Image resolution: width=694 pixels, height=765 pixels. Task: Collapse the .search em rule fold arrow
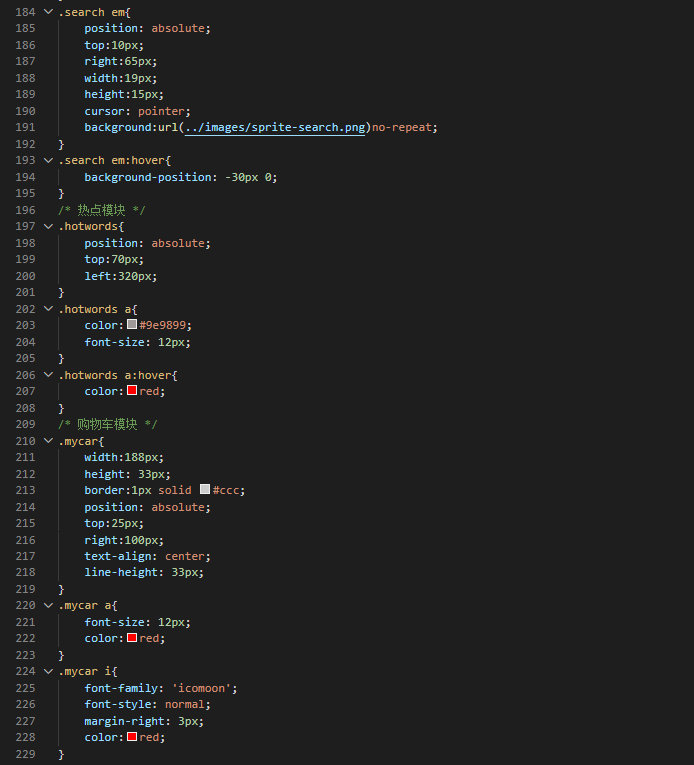tap(48, 12)
